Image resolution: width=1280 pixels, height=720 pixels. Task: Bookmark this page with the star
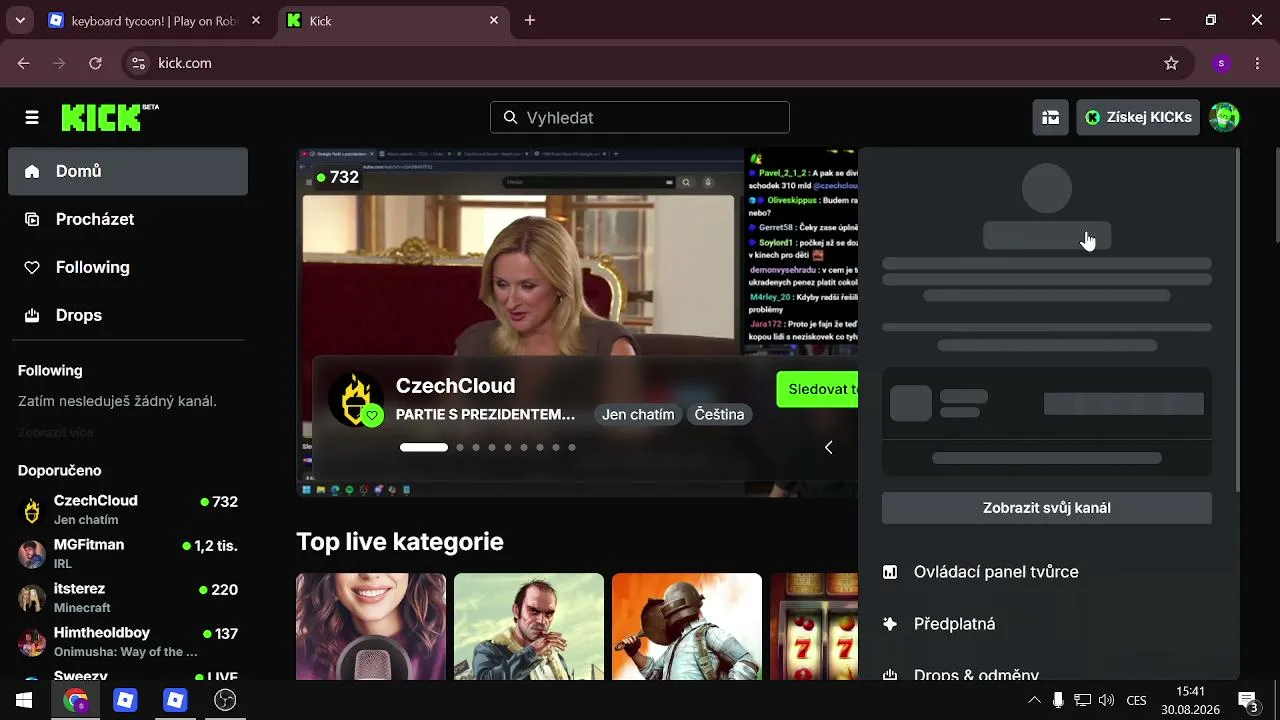click(x=1172, y=63)
